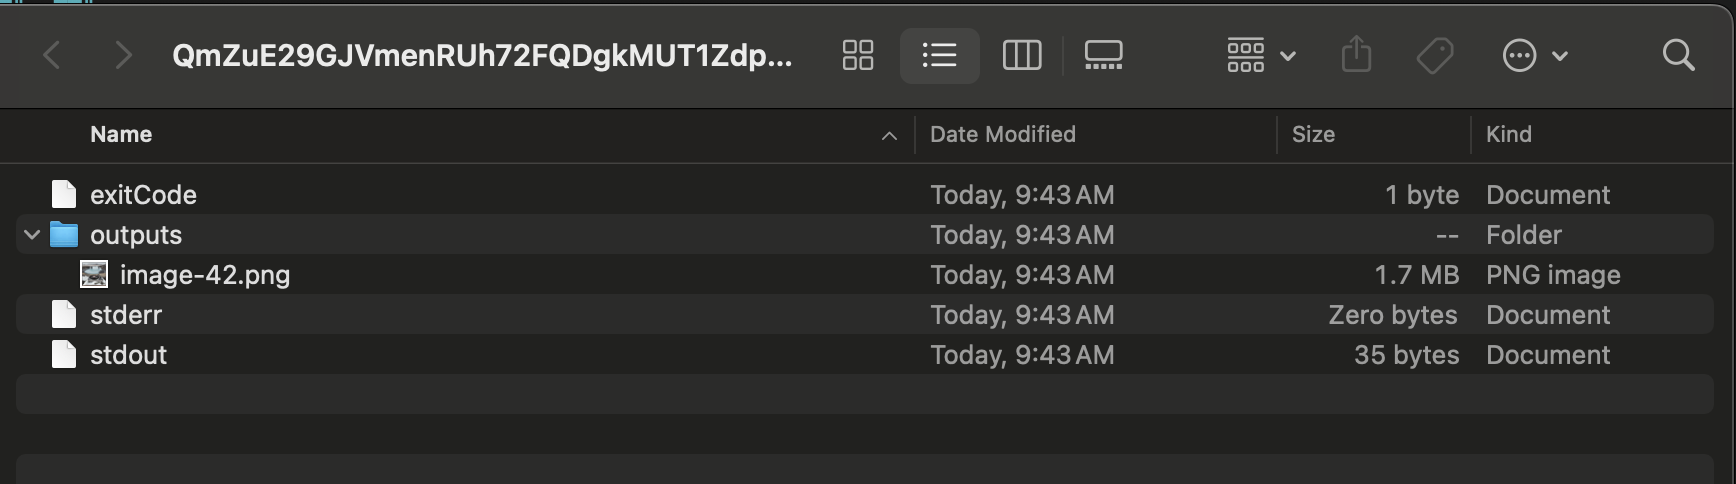Image resolution: width=1736 pixels, height=484 pixels.
Task: Select list view mode
Action: pos(939,55)
